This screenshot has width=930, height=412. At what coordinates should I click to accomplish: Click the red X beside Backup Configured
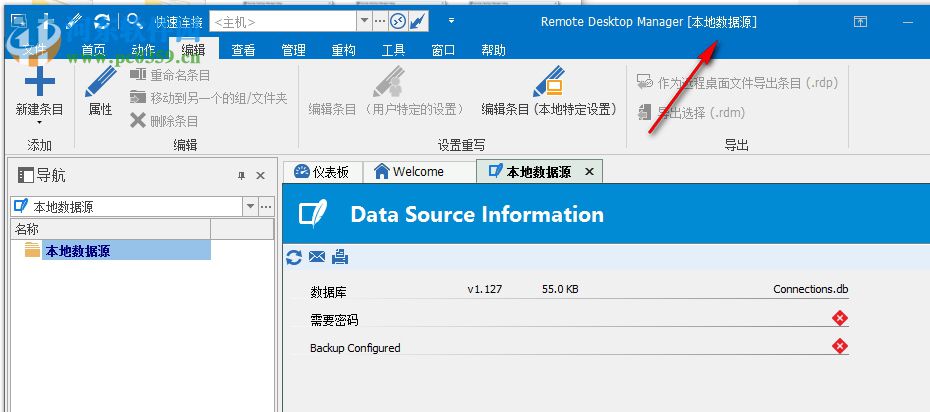point(840,346)
